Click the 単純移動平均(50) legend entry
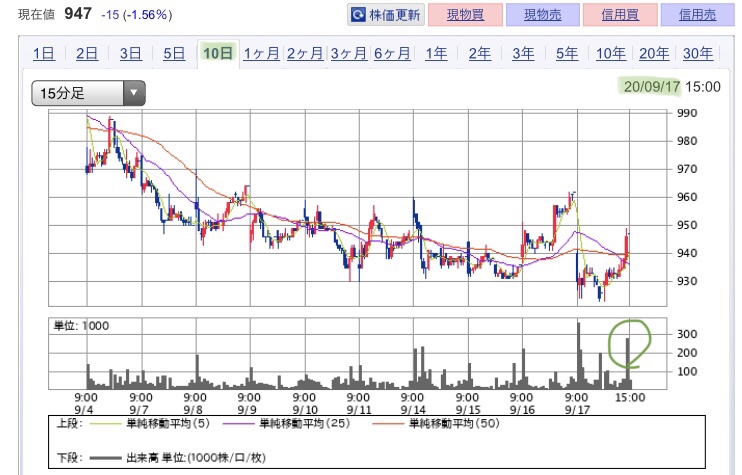Screen dimensions: 742x475 point(436,423)
